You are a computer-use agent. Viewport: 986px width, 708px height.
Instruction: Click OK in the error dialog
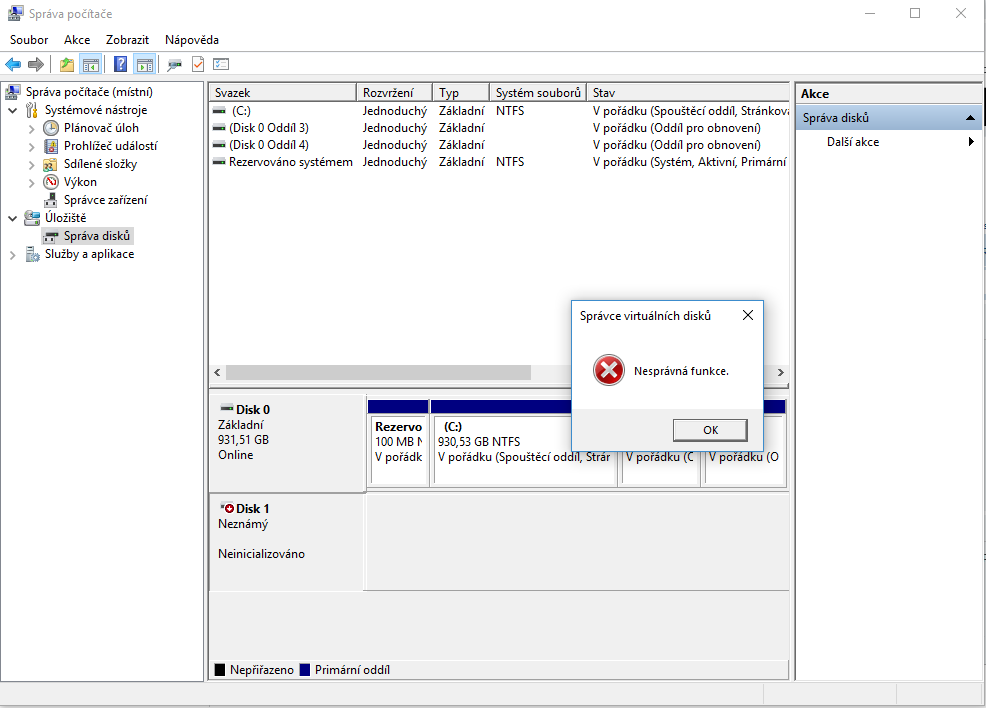[x=711, y=430]
